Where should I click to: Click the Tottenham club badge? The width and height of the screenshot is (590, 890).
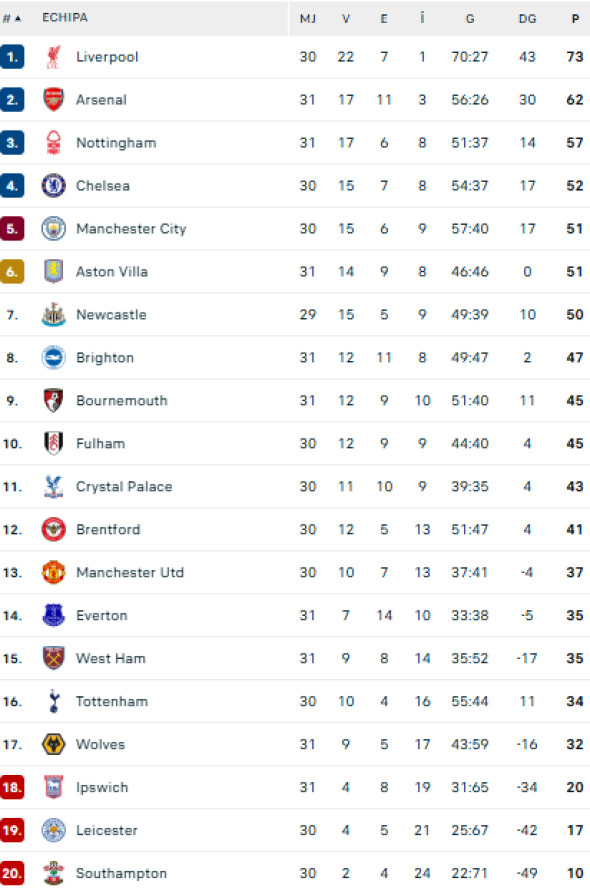pos(53,702)
